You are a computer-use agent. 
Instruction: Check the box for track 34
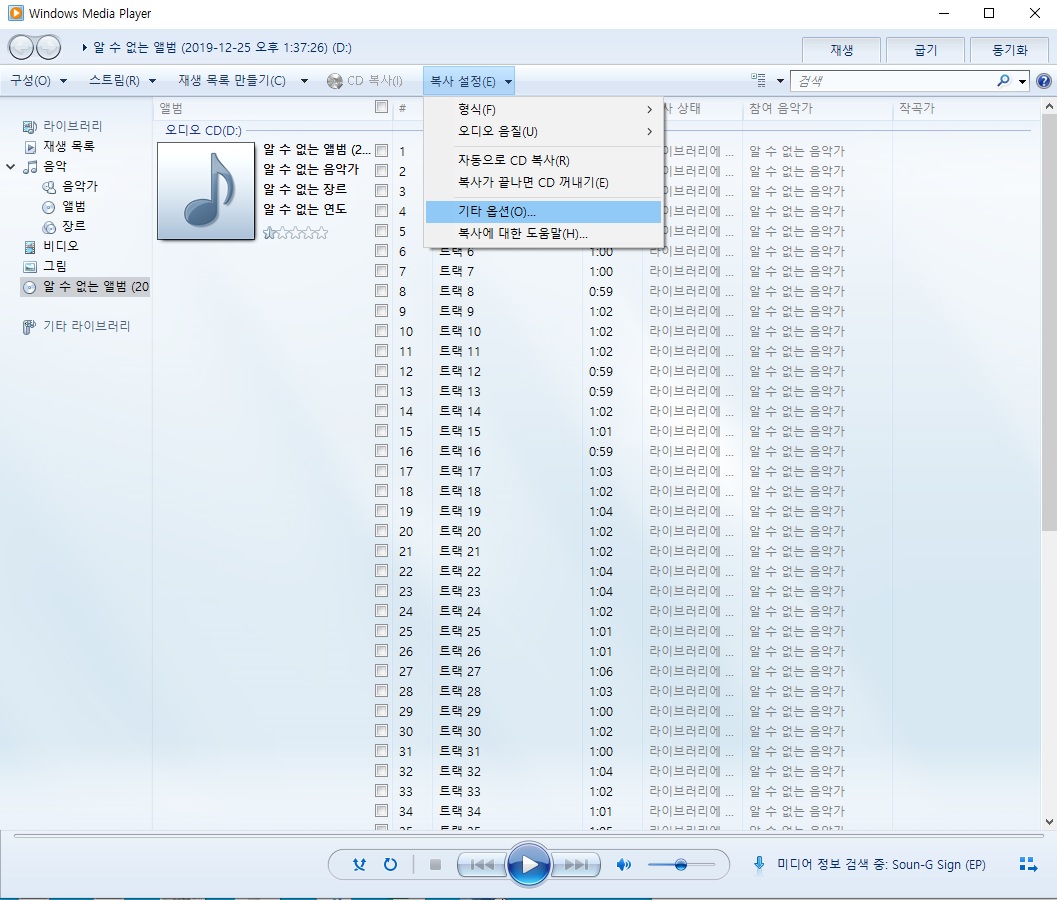[382, 810]
